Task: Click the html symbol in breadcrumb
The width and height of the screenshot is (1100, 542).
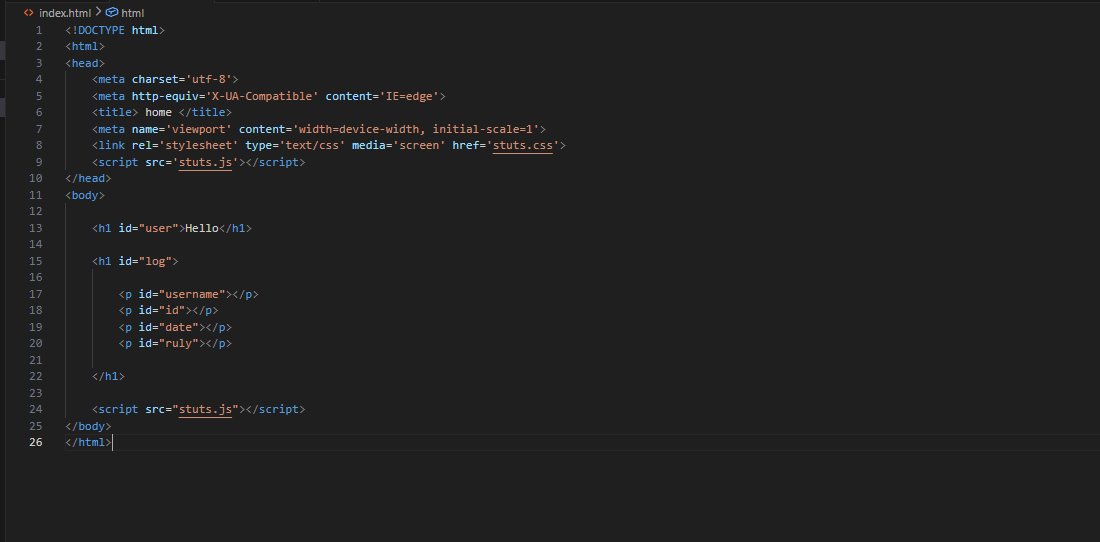Action: [133, 13]
